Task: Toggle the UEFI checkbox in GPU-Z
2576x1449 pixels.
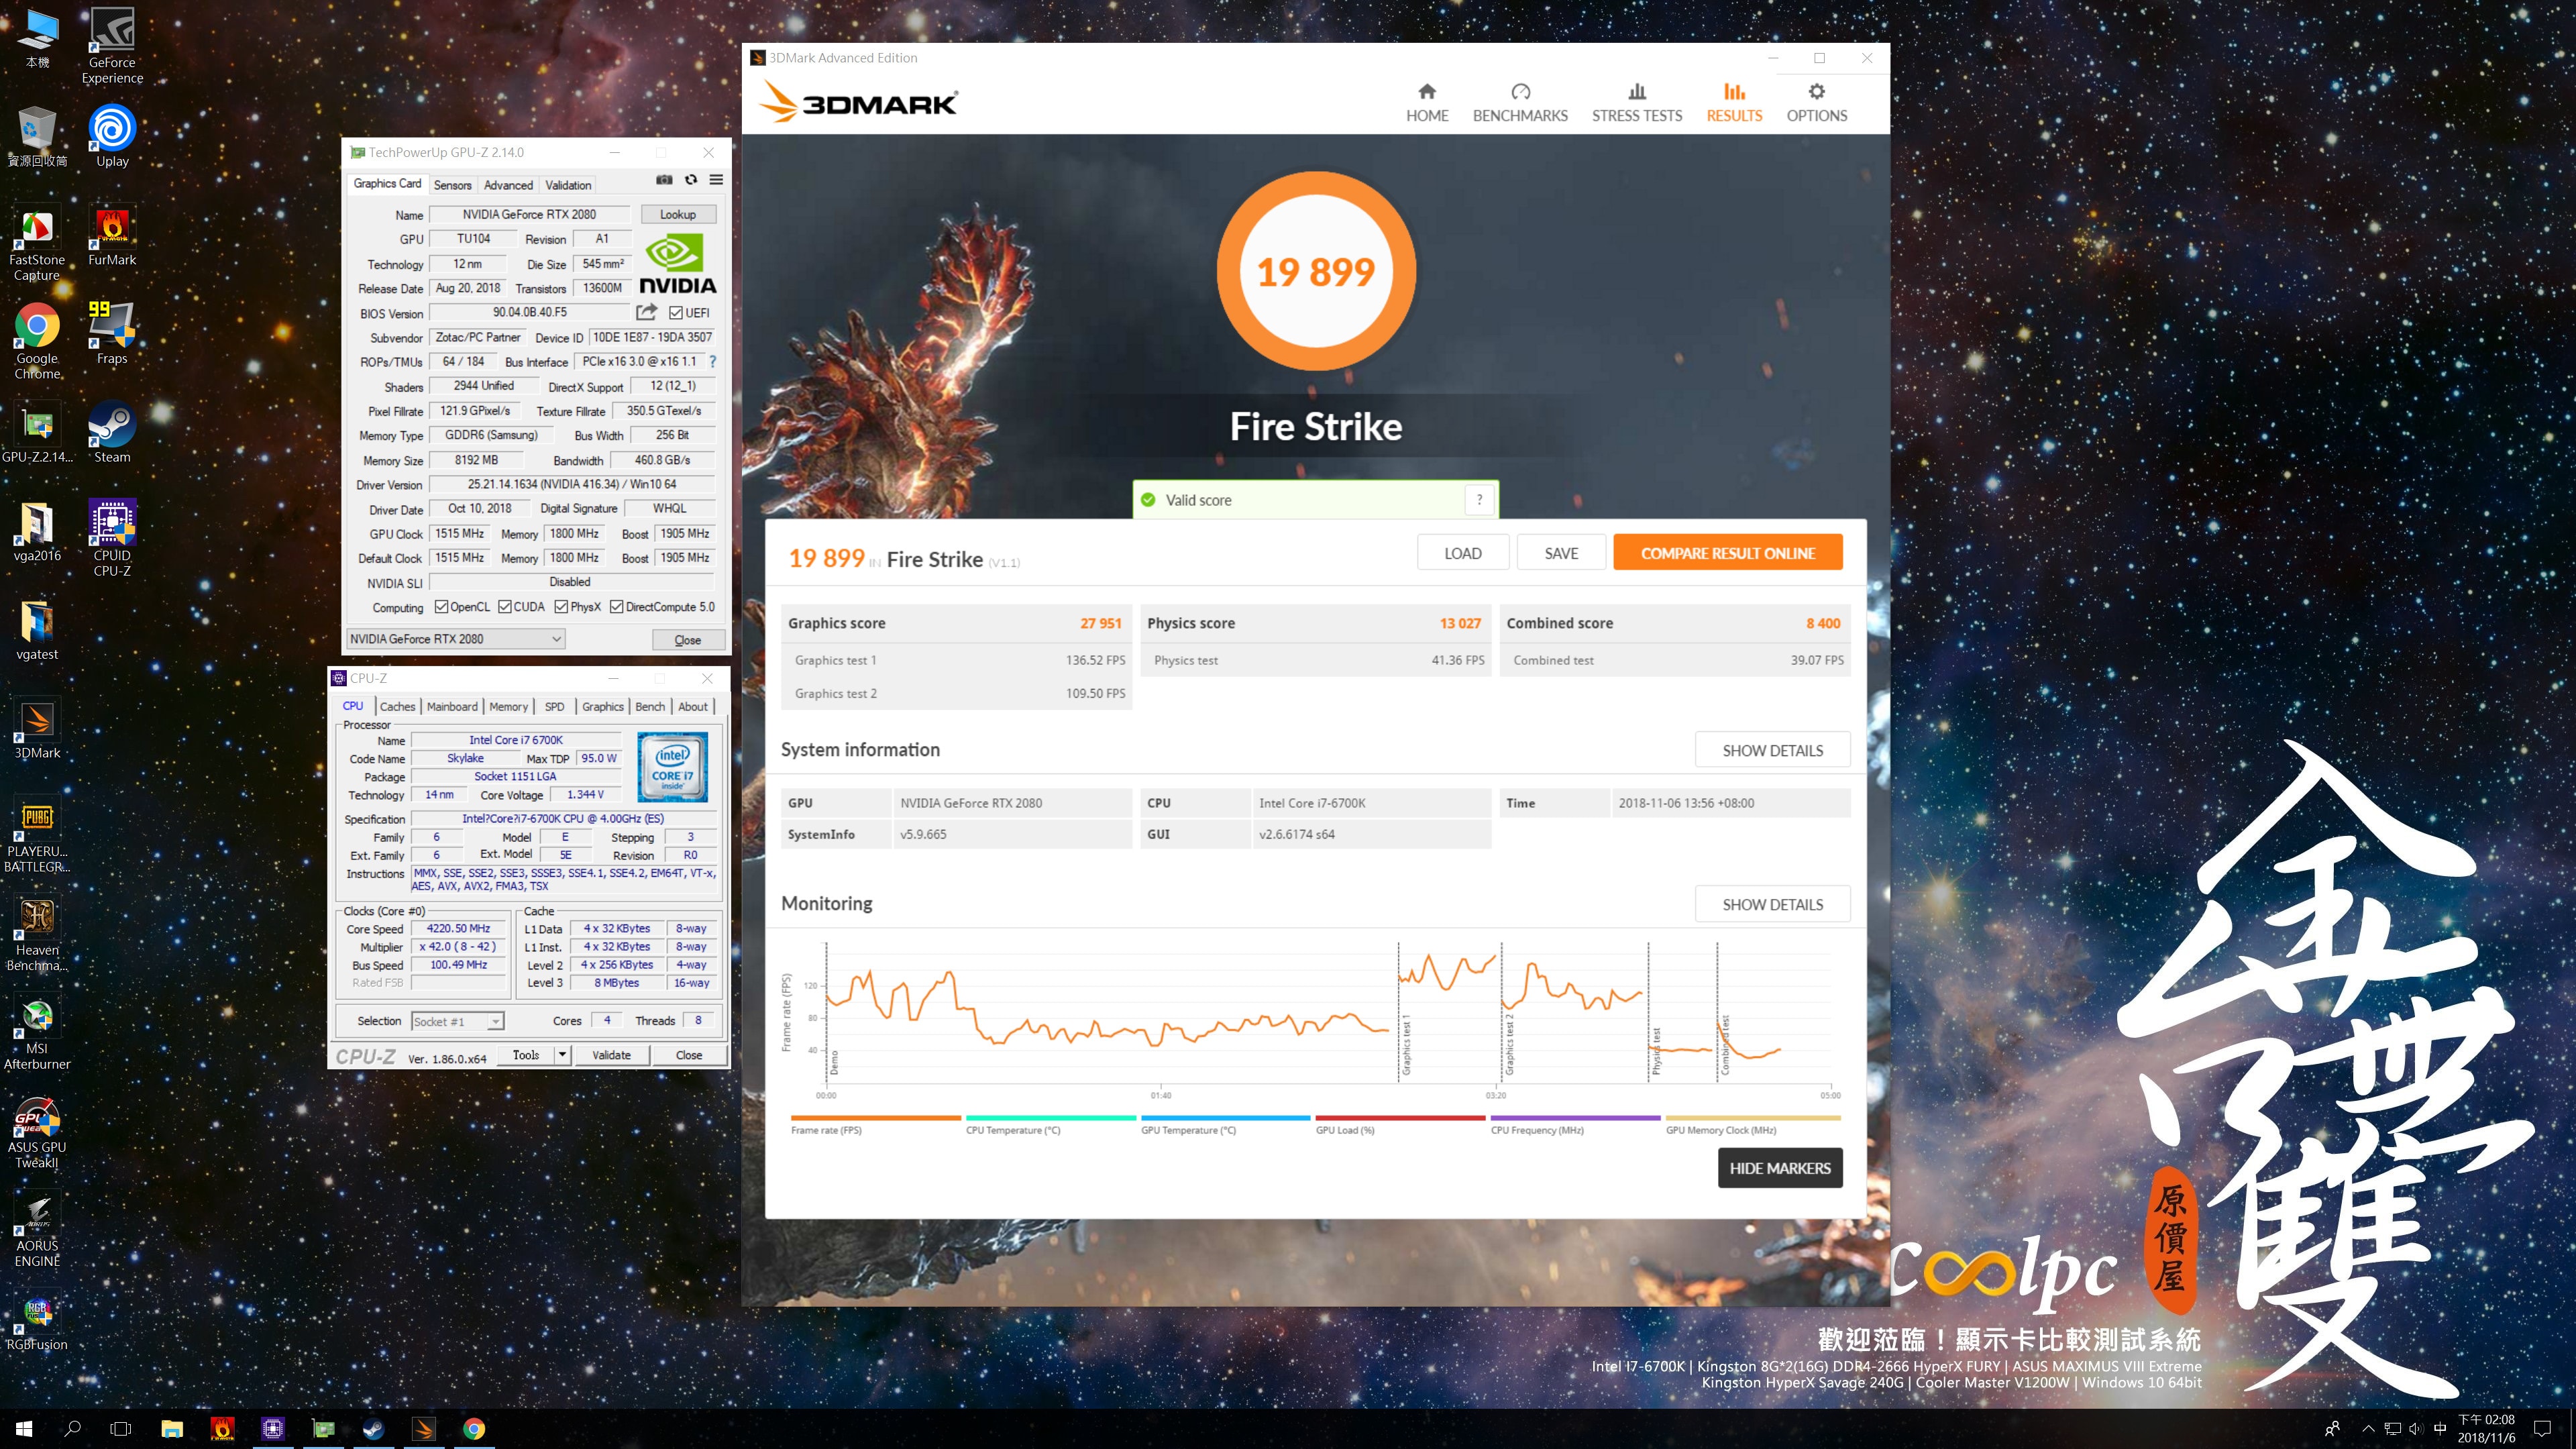Action: coord(676,313)
